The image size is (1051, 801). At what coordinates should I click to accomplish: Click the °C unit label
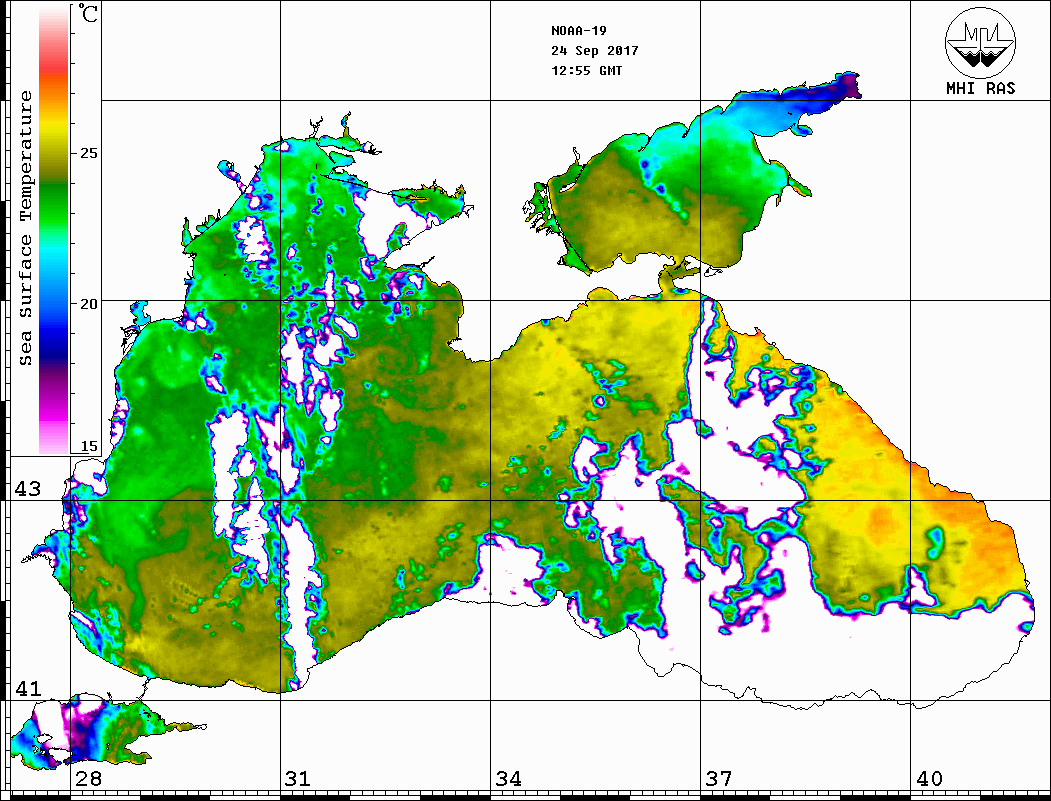coord(87,13)
